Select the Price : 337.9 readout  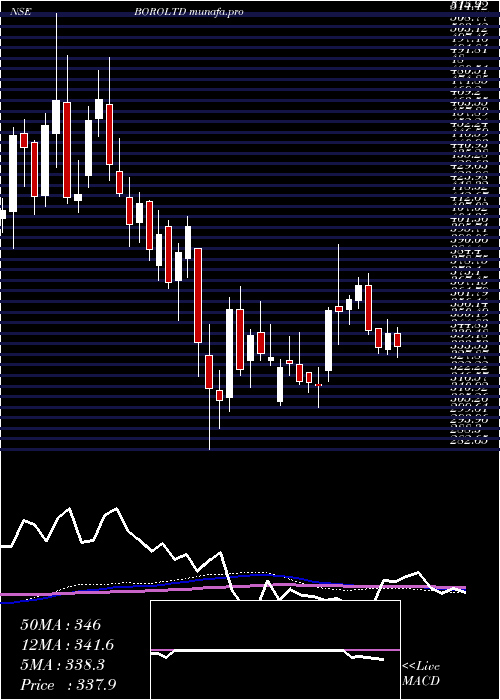tap(69, 685)
